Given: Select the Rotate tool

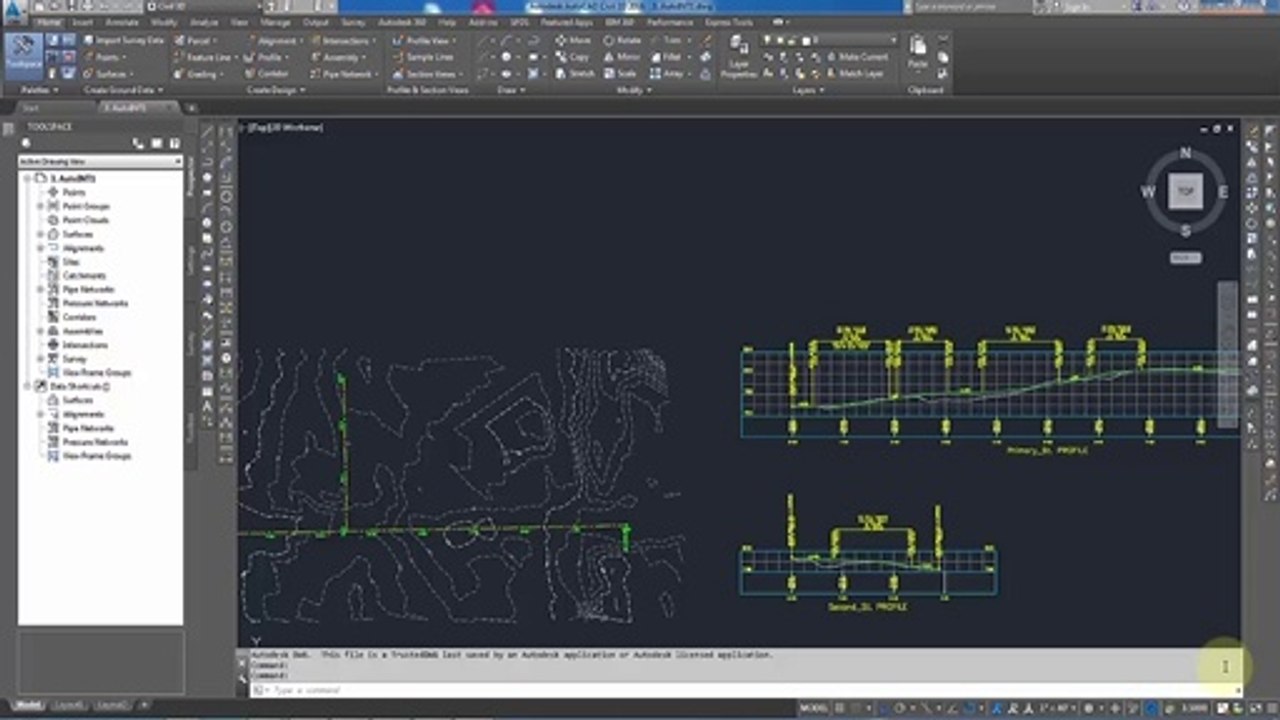Looking at the screenshot, I should (622, 41).
